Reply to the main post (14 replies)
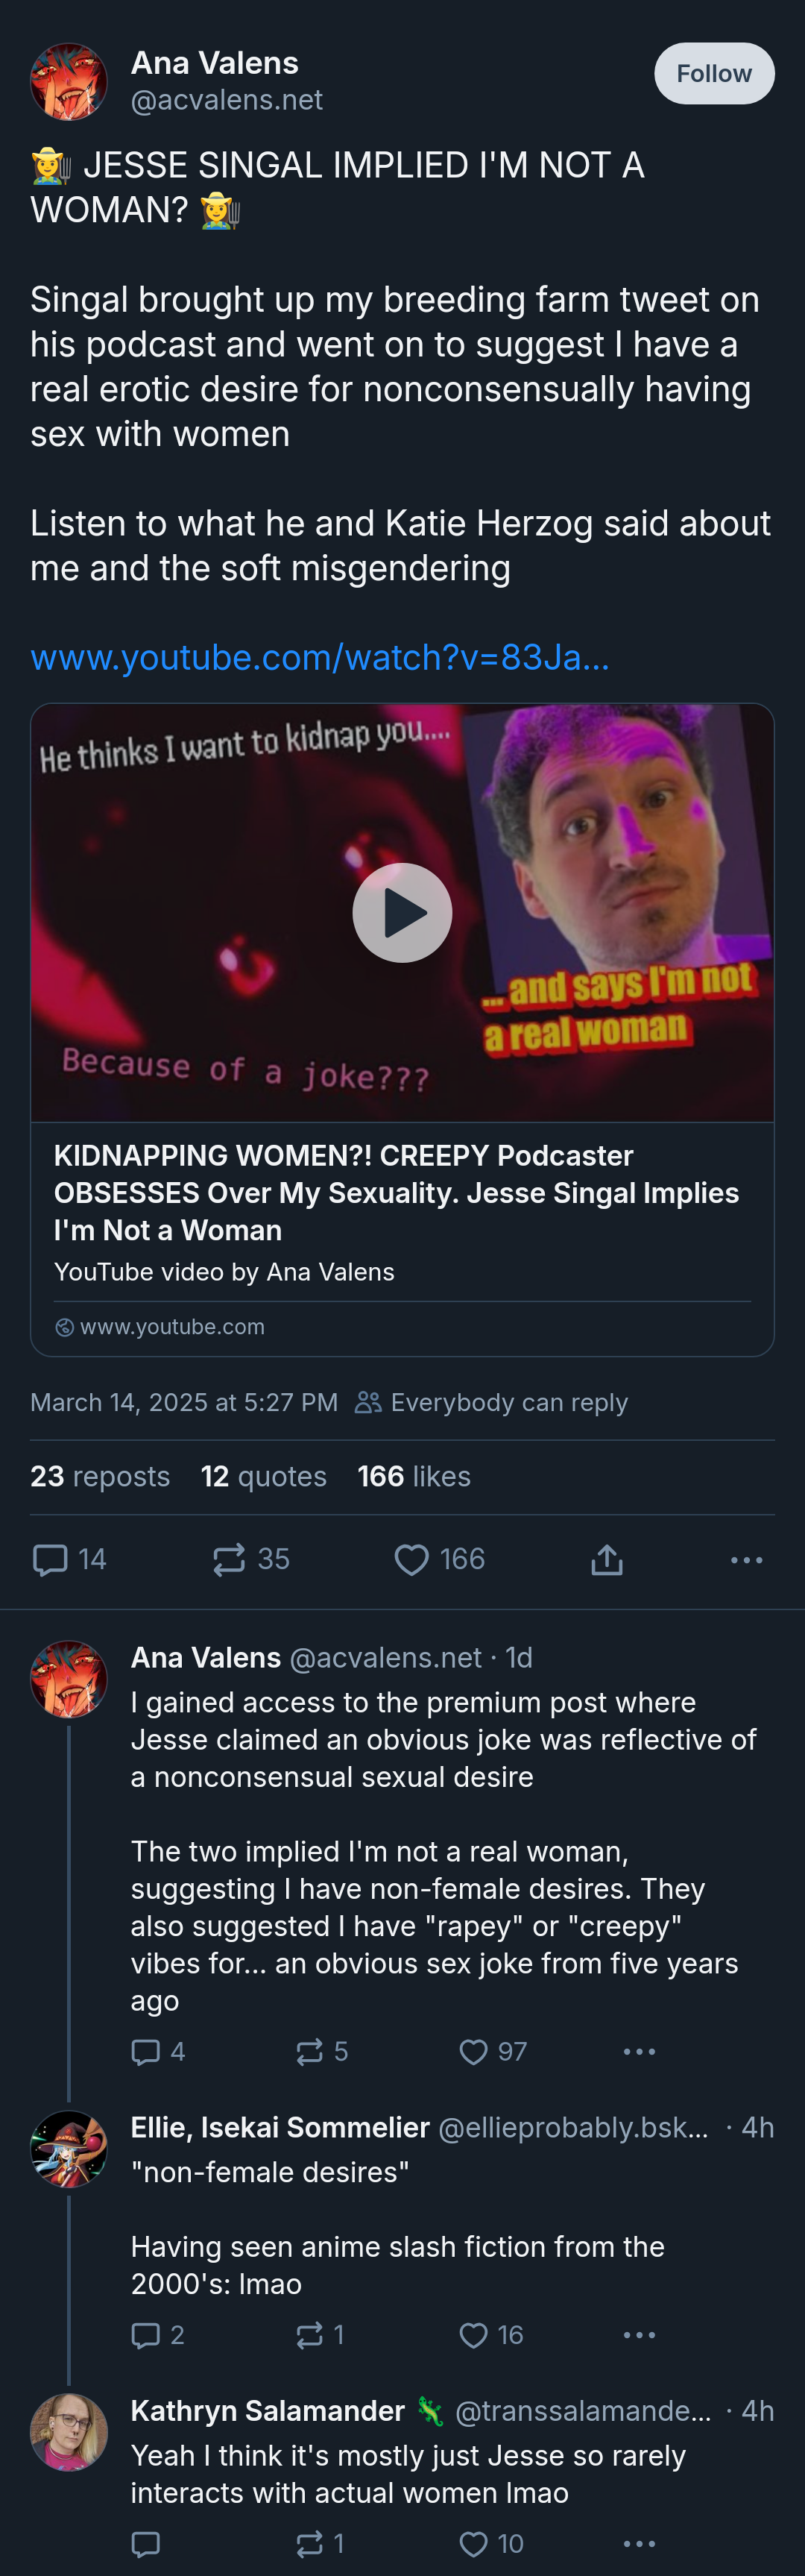This screenshot has width=805, height=2576. pyautogui.click(x=69, y=1559)
